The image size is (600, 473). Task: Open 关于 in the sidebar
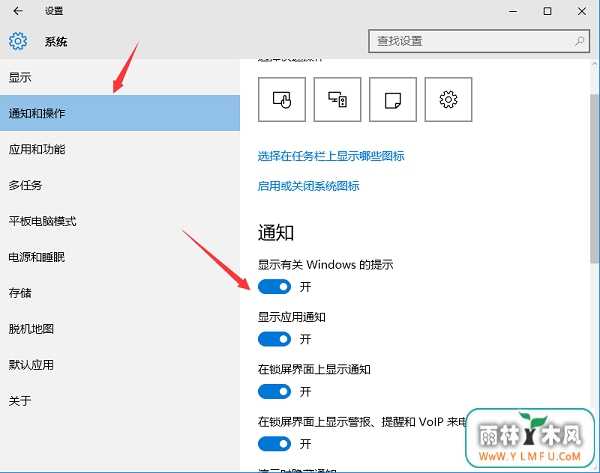[120, 401]
